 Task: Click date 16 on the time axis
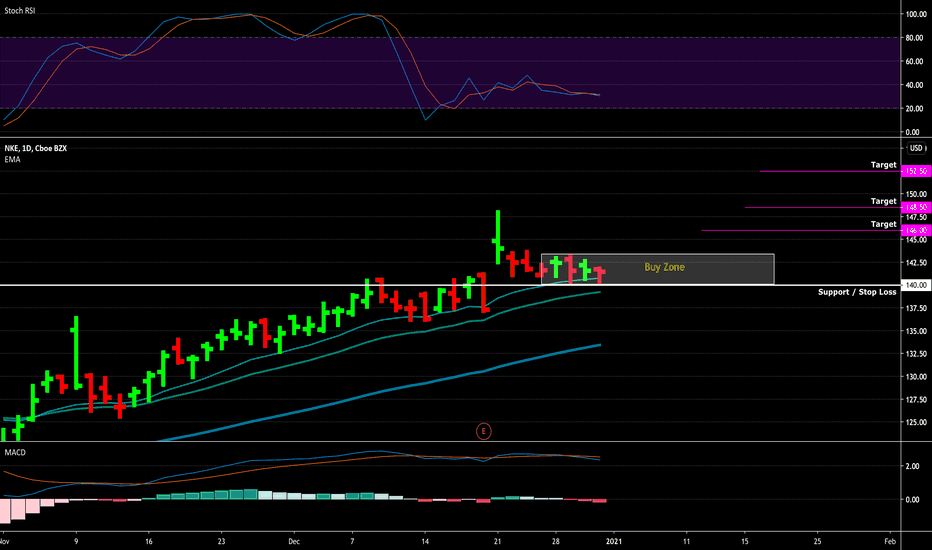pyautogui.click(x=149, y=541)
